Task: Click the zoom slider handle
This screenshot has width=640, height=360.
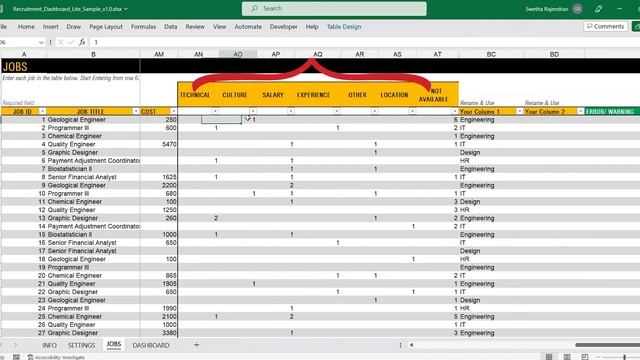Action: (x=624, y=357)
